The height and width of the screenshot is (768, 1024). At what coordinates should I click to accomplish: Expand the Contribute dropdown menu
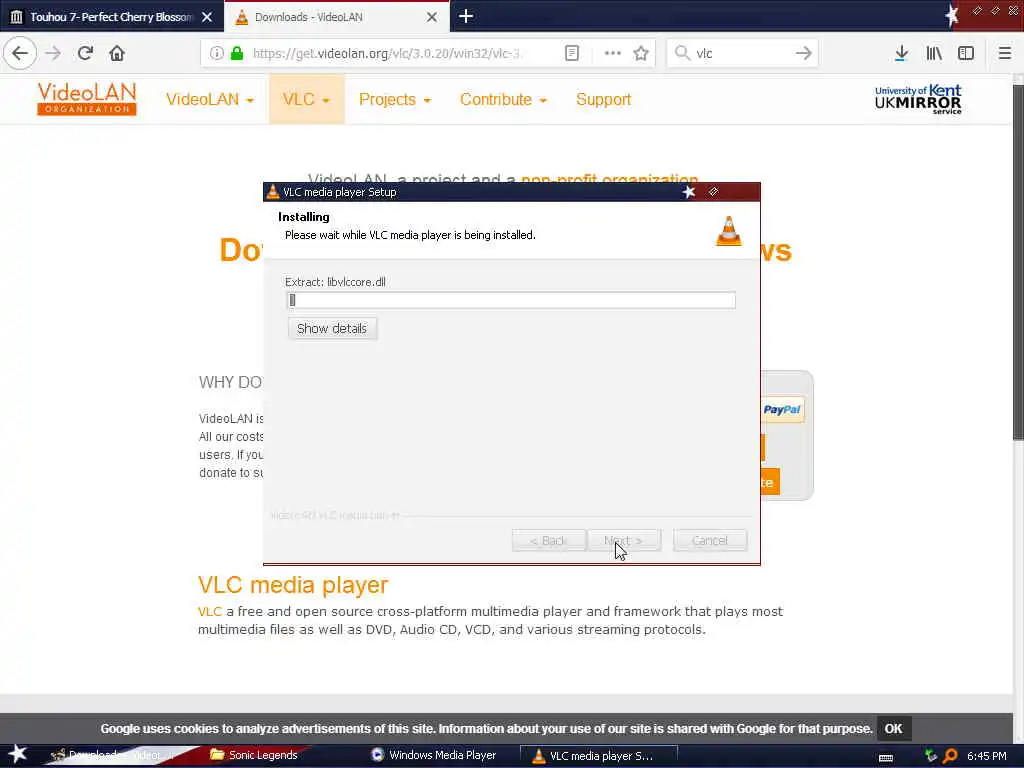pos(503,99)
